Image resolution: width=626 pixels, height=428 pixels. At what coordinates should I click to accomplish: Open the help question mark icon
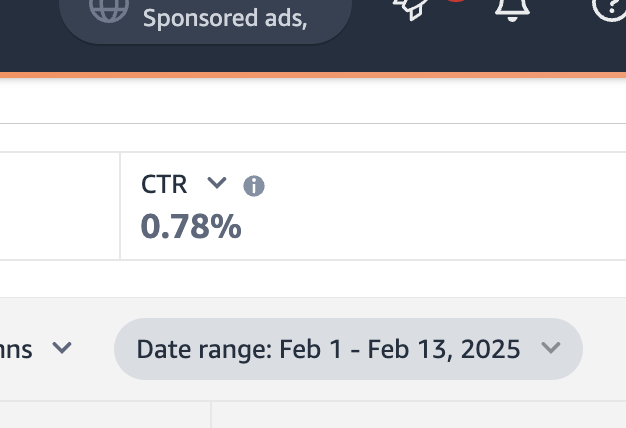click(x=609, y=10)
